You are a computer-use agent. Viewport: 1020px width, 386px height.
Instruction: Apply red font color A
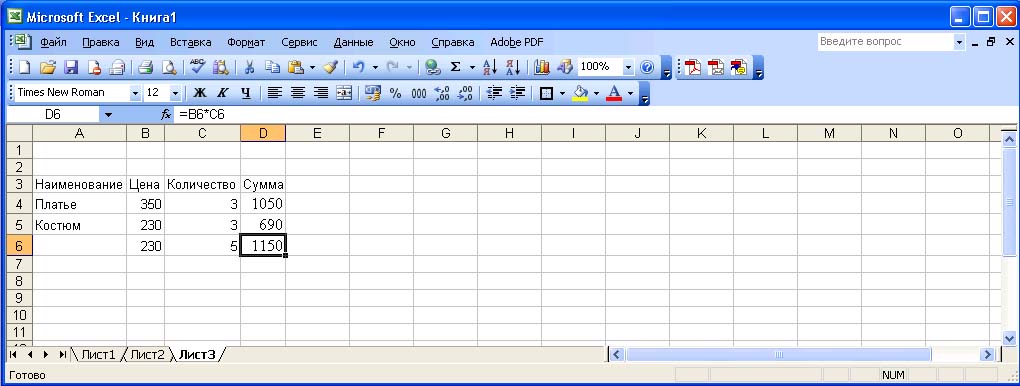[614, 93]
